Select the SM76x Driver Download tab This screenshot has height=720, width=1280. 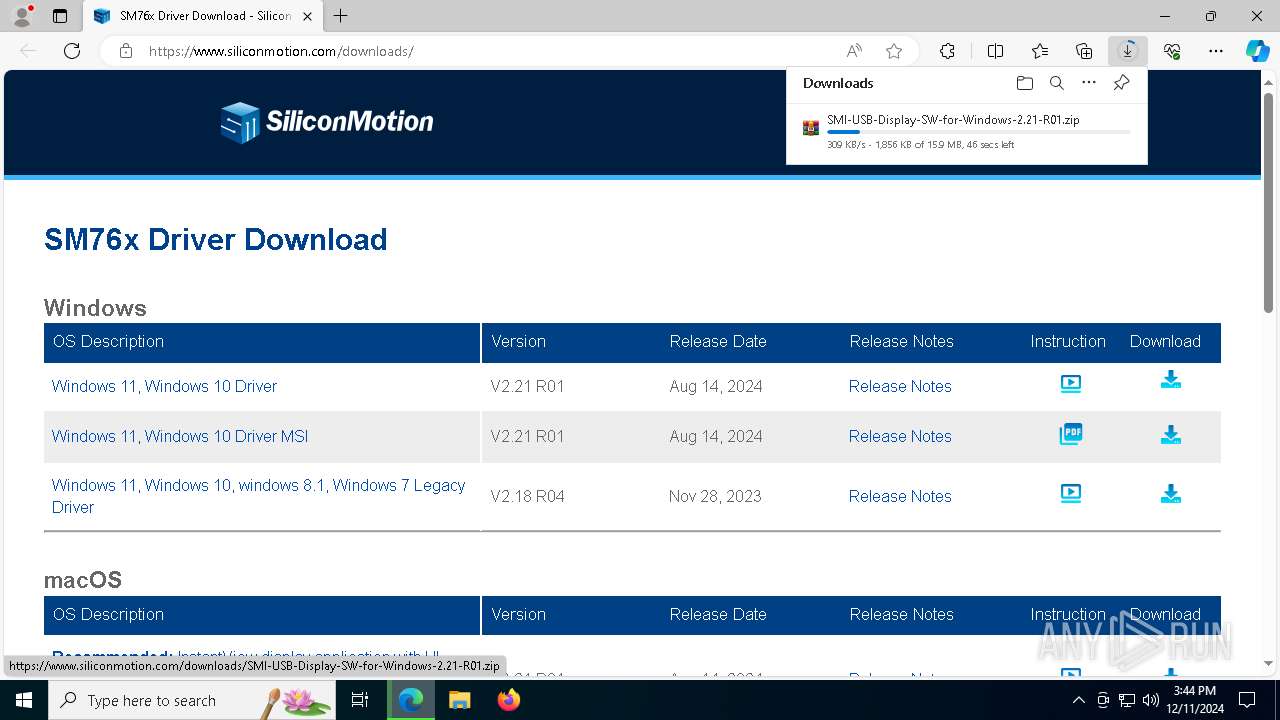tap(205, 16)
